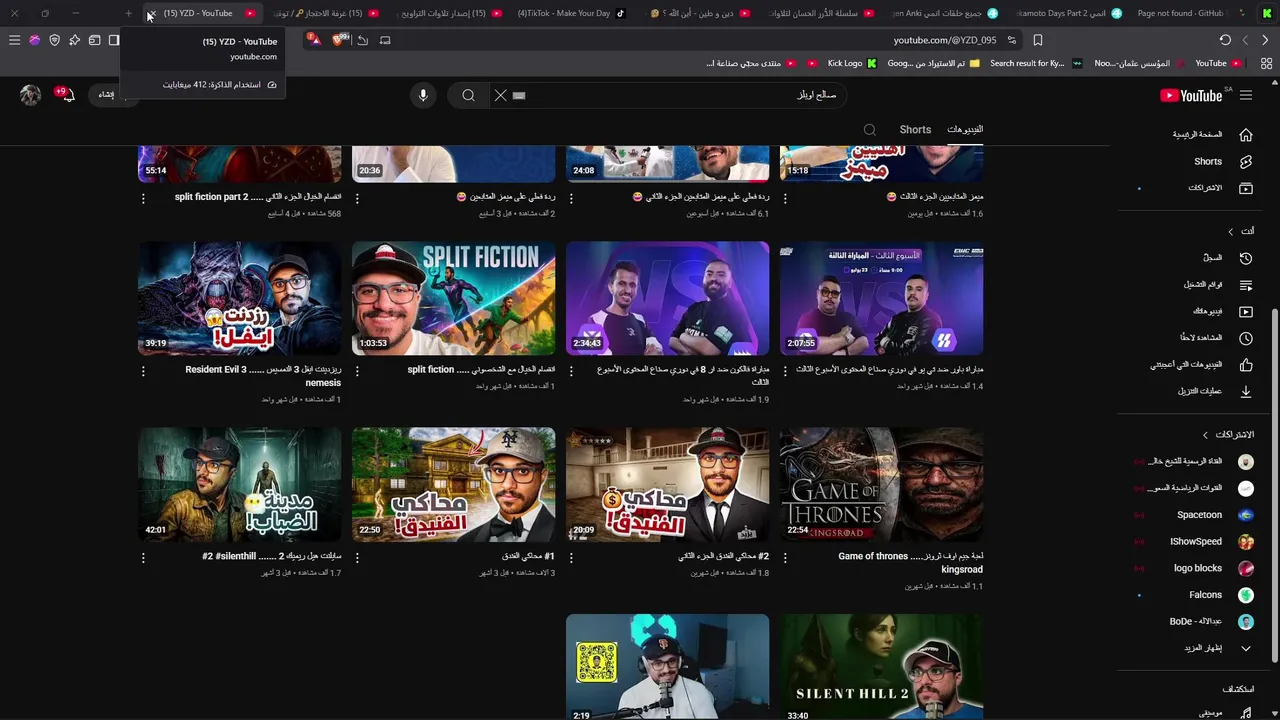Clear the search box text
Image resolution: width=1280 pixels, height=720 pixels.
[500, 95]
